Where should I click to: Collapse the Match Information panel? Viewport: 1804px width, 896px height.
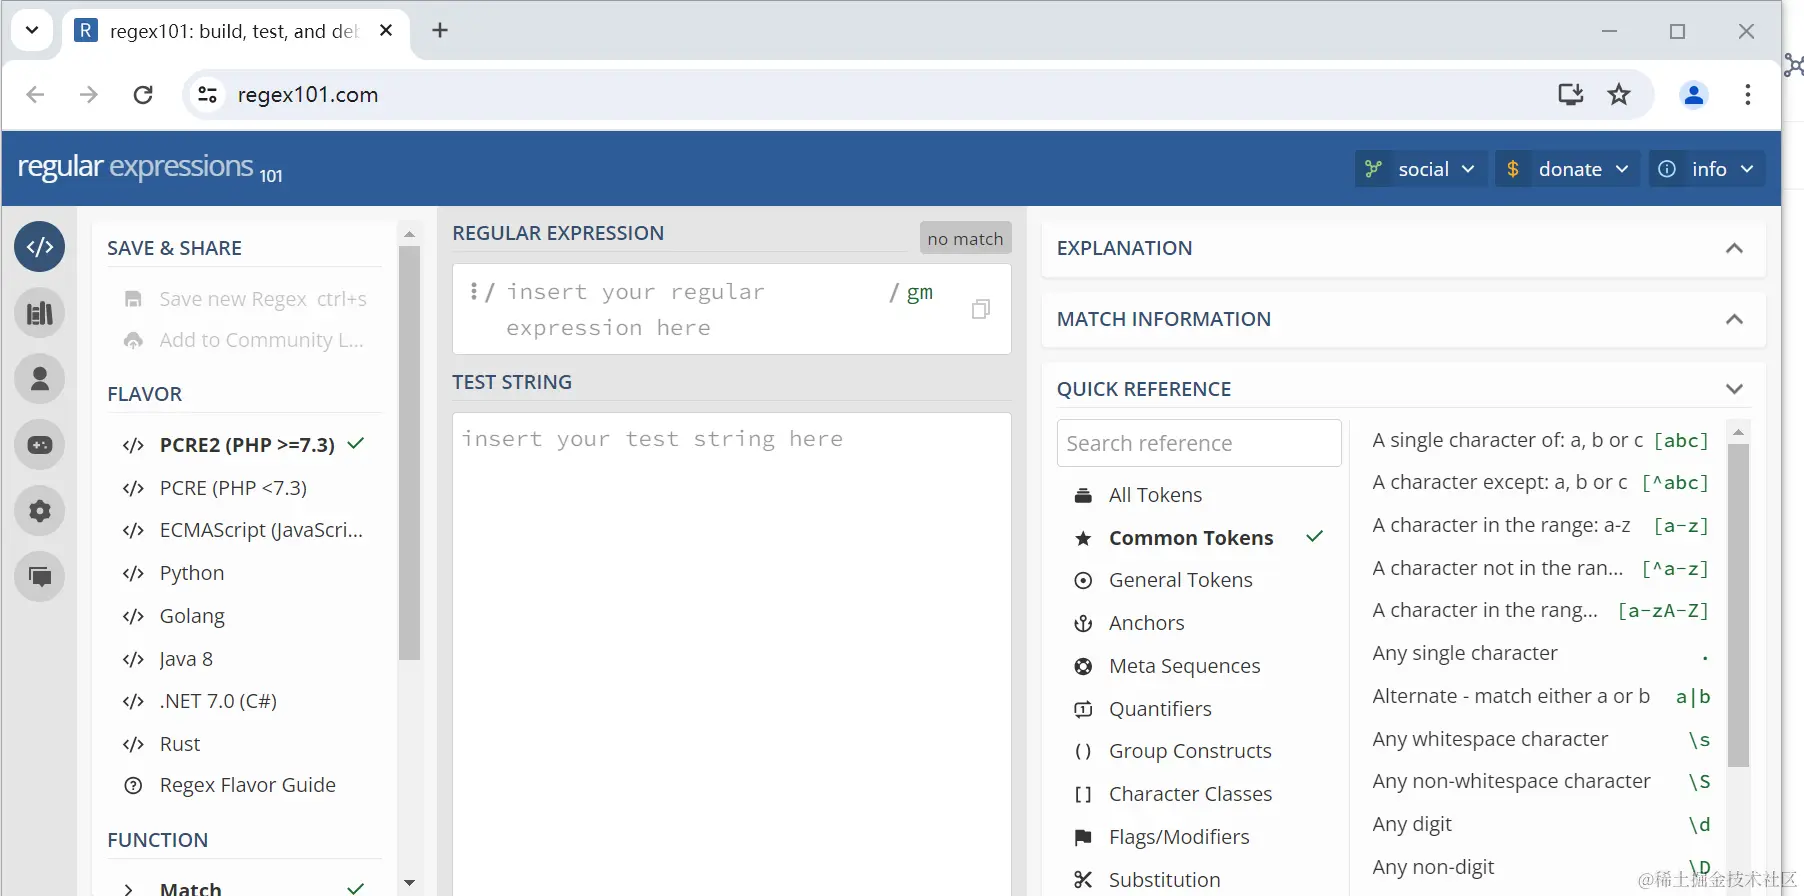[x=1735, y=319]
